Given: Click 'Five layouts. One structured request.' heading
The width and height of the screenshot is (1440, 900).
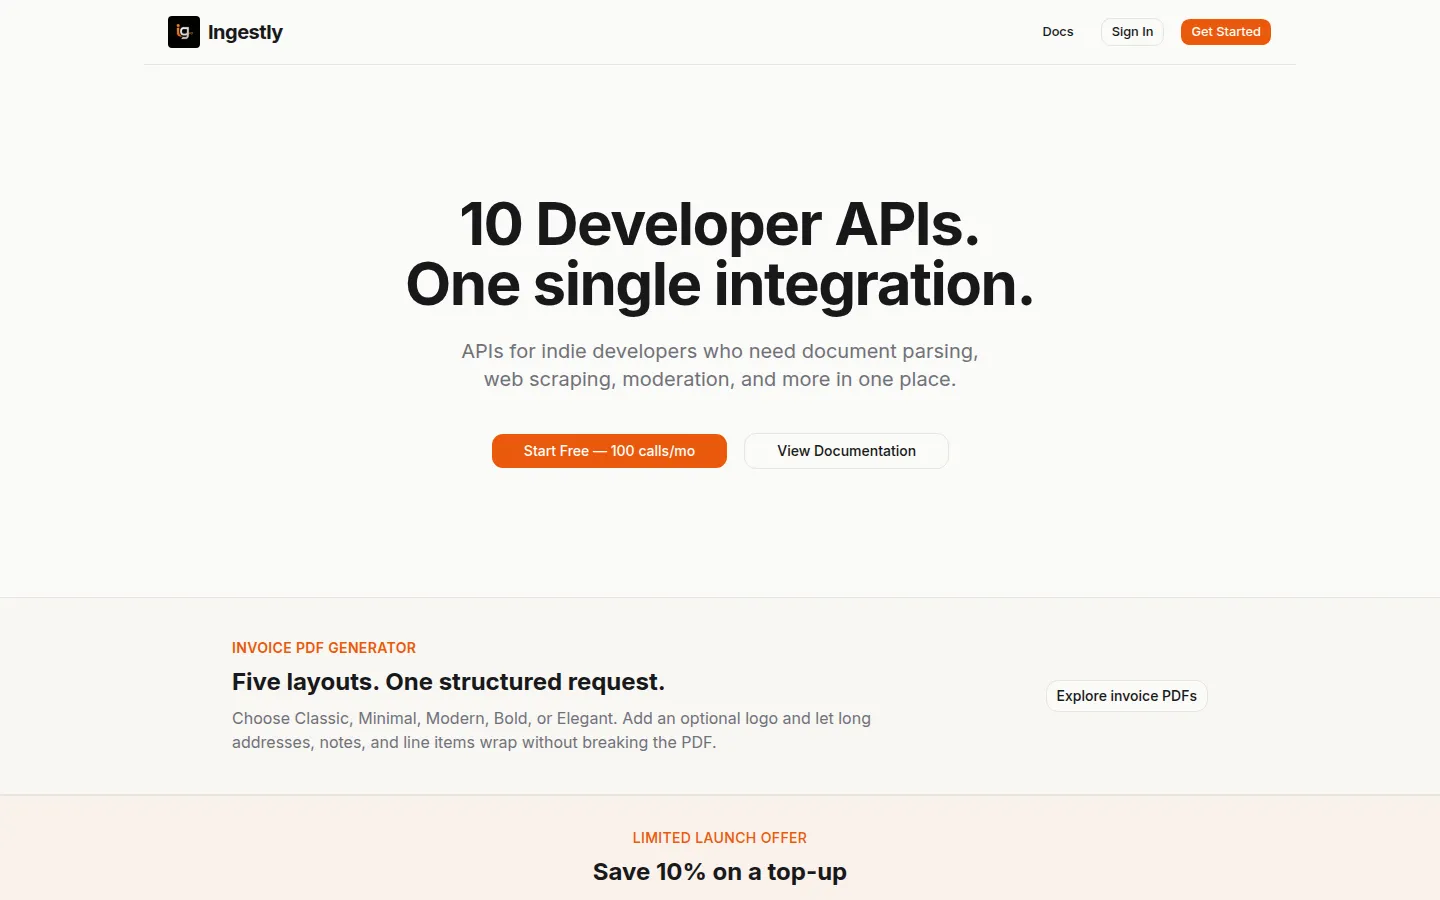Looking at the screenshot, I should click(448, 682).
